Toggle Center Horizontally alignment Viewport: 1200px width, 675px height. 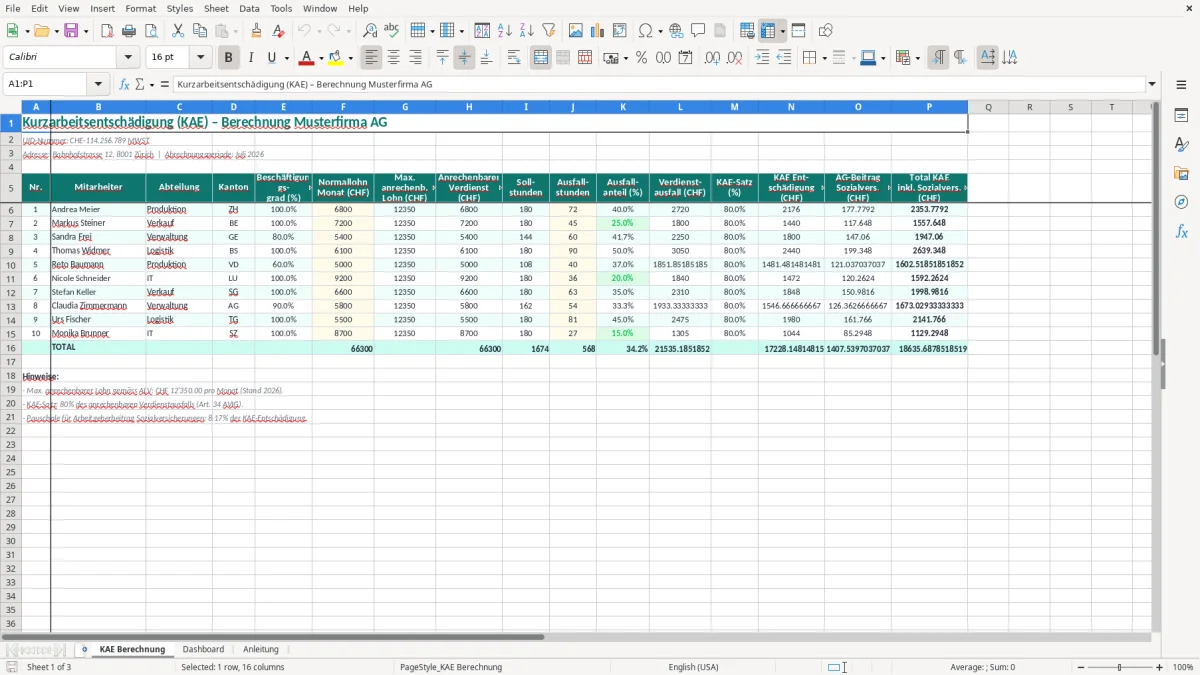(x=393, y=58)
